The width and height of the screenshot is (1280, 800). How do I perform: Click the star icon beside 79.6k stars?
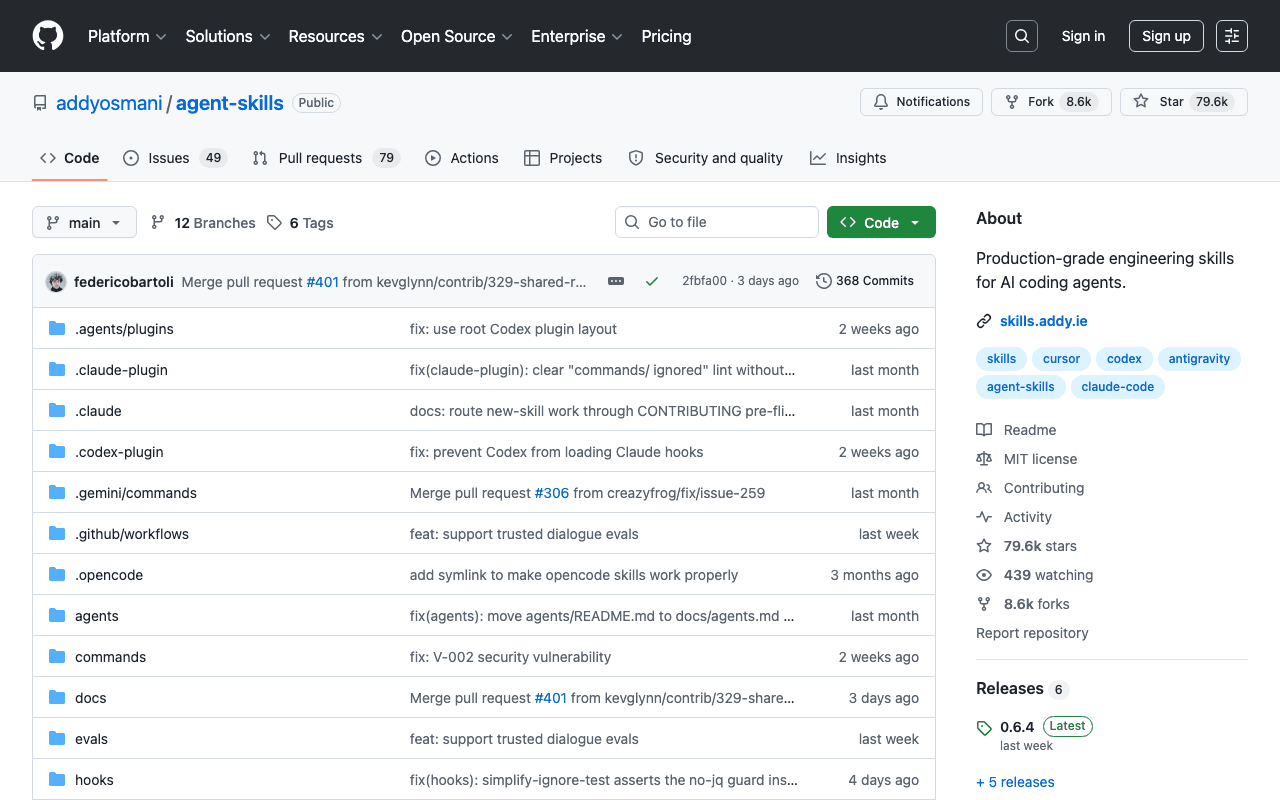tap(984, 546)
